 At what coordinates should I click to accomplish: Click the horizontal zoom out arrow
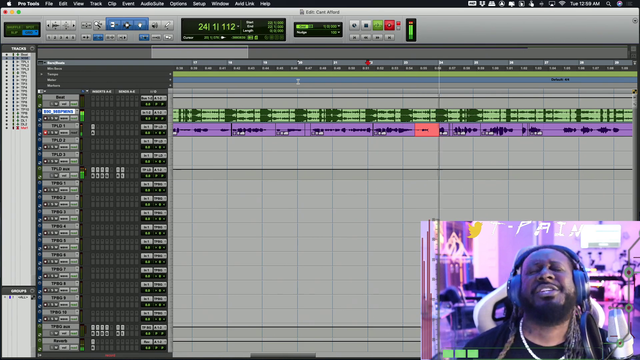click(48, 25)
